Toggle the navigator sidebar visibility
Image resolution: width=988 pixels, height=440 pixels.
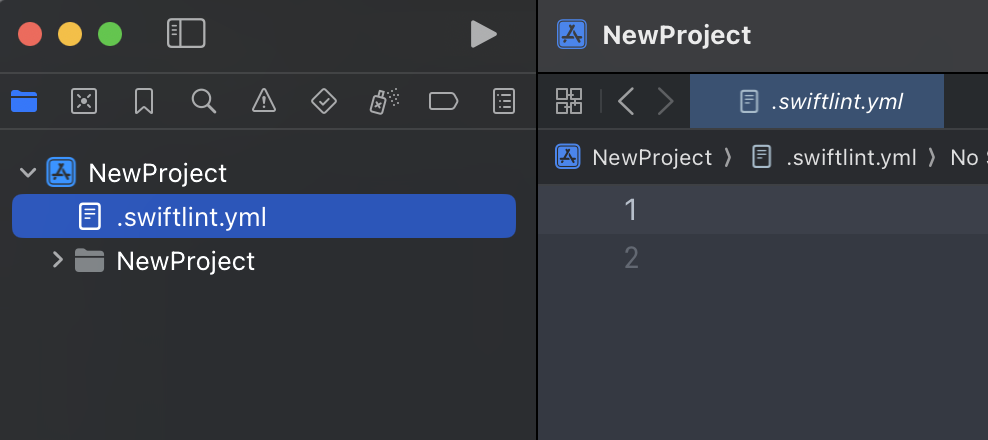coord(186,34)
